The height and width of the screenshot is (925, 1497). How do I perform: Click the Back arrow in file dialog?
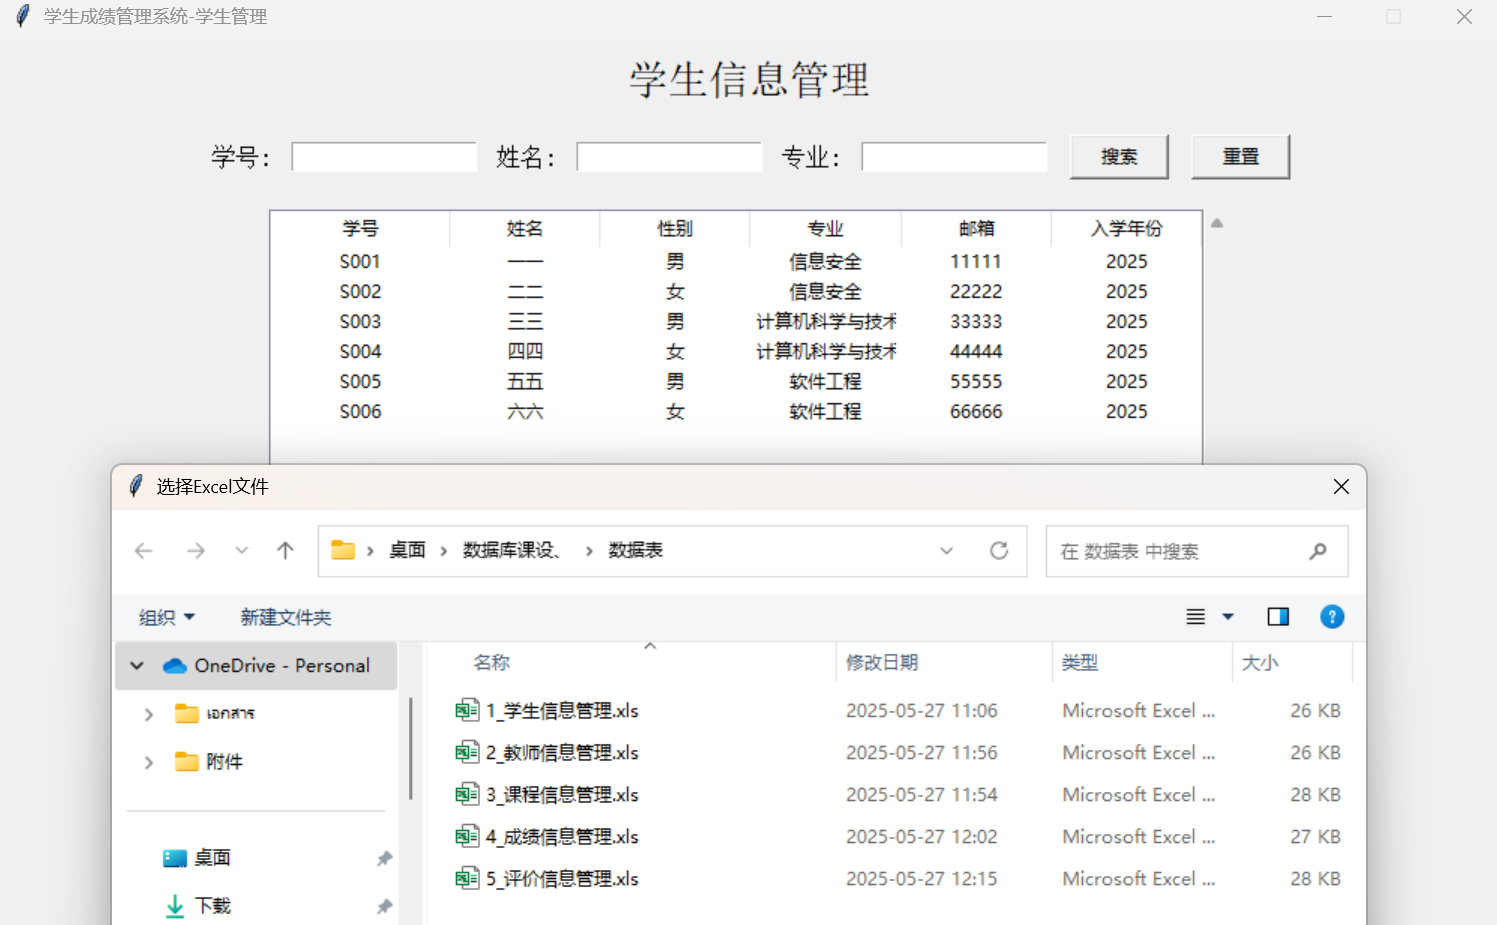pyautogui.click(x=144, y=551)
